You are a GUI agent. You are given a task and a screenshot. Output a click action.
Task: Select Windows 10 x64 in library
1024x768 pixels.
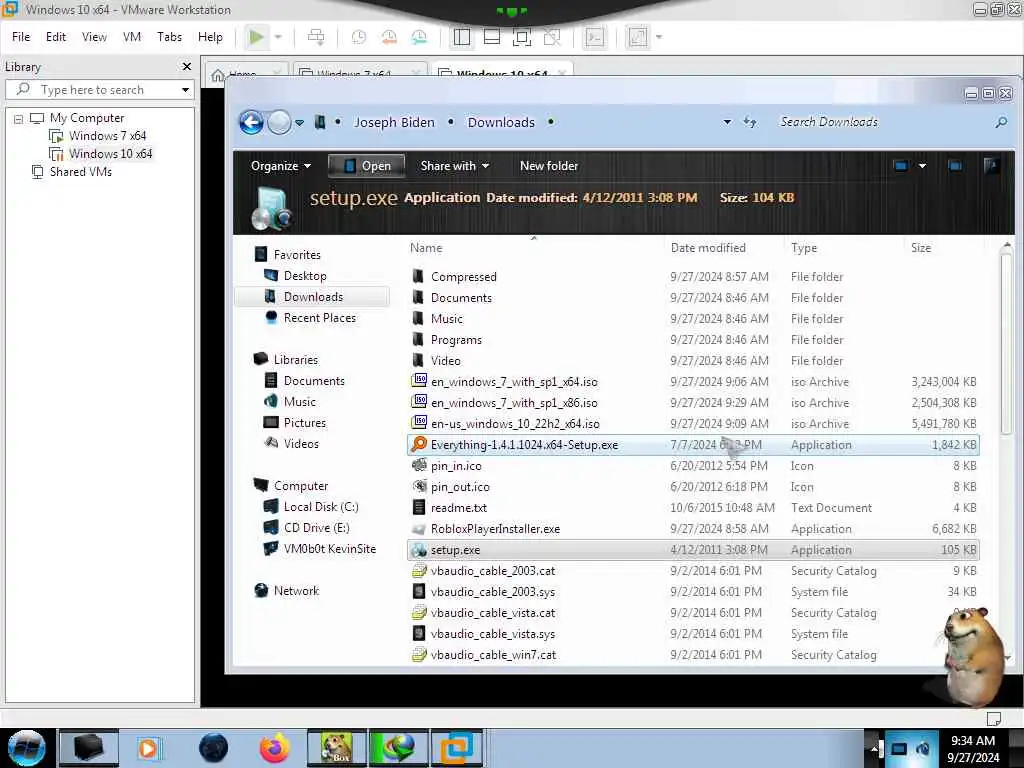110,154
